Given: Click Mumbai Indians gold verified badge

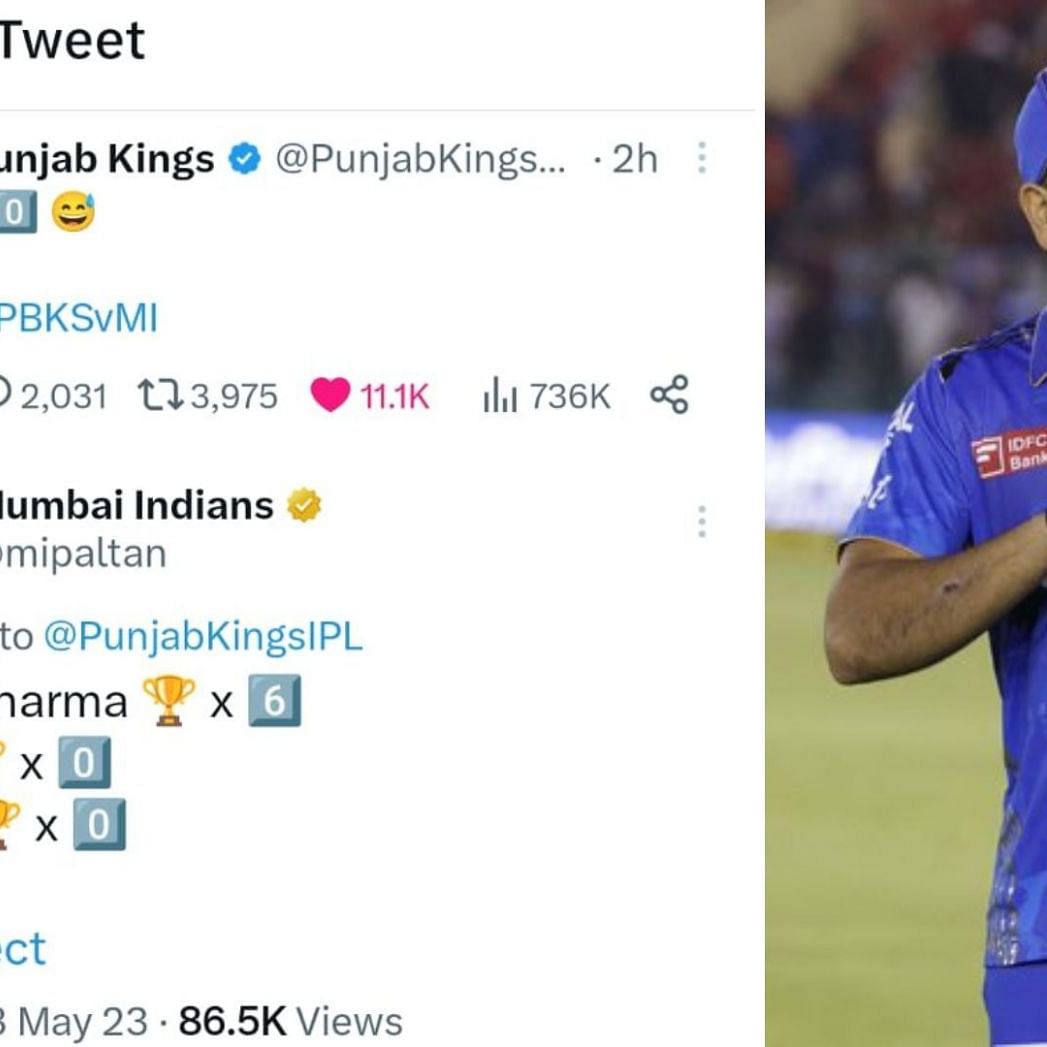Looking at the screenshot, I should click(x=304, y=505).
